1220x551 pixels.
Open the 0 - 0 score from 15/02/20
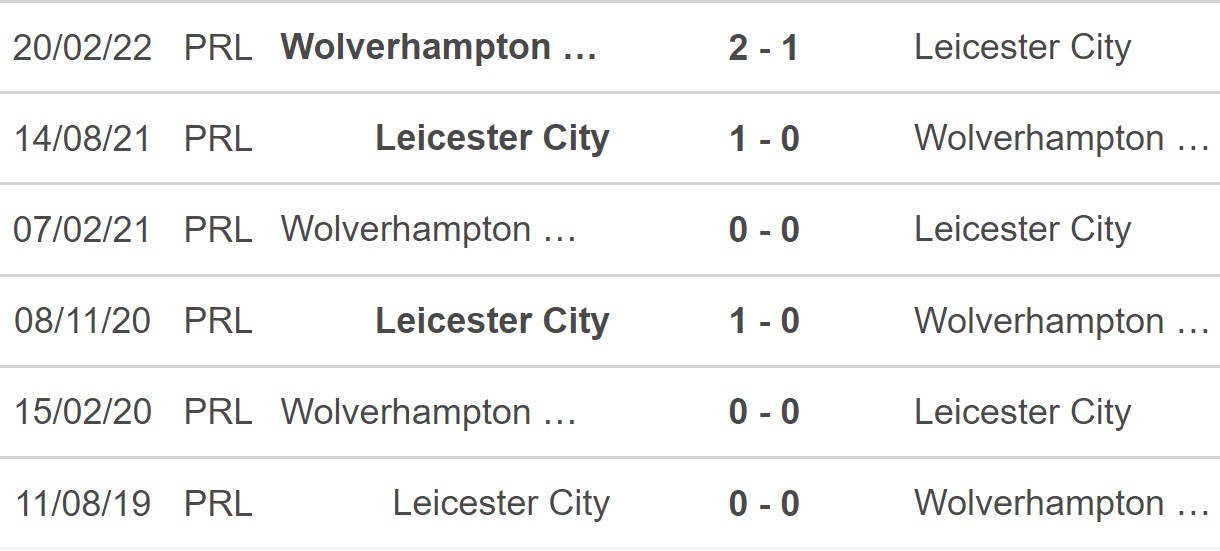764,412
